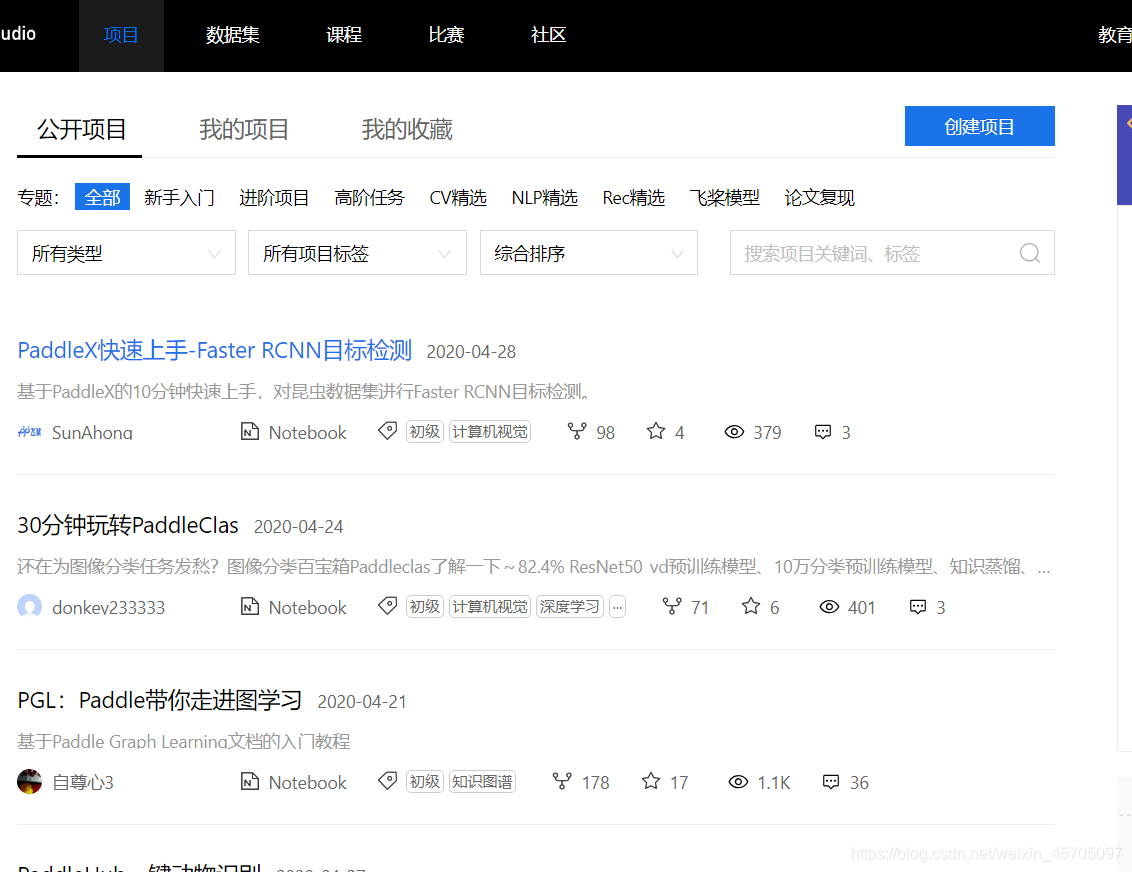Click comment icon next to 36

[x=831, y=782]
